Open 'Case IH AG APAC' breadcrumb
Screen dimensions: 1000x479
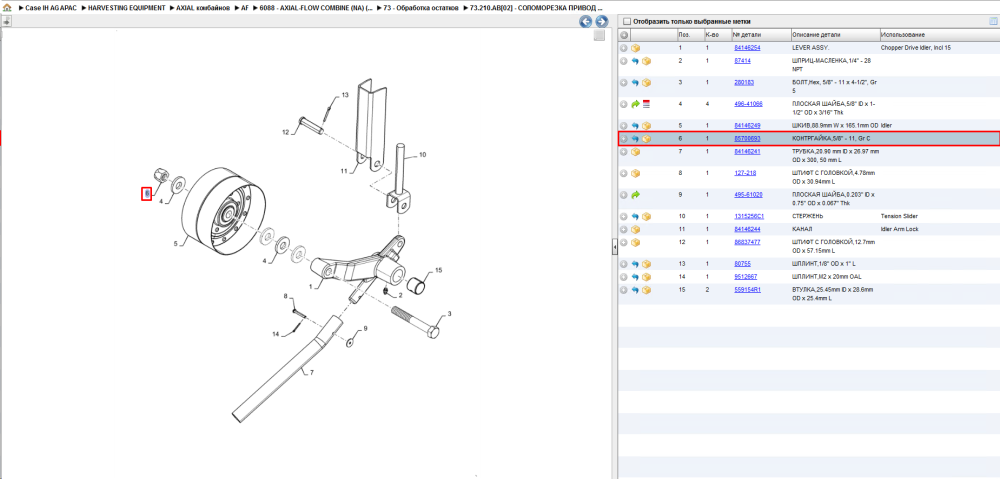[50, 8]
